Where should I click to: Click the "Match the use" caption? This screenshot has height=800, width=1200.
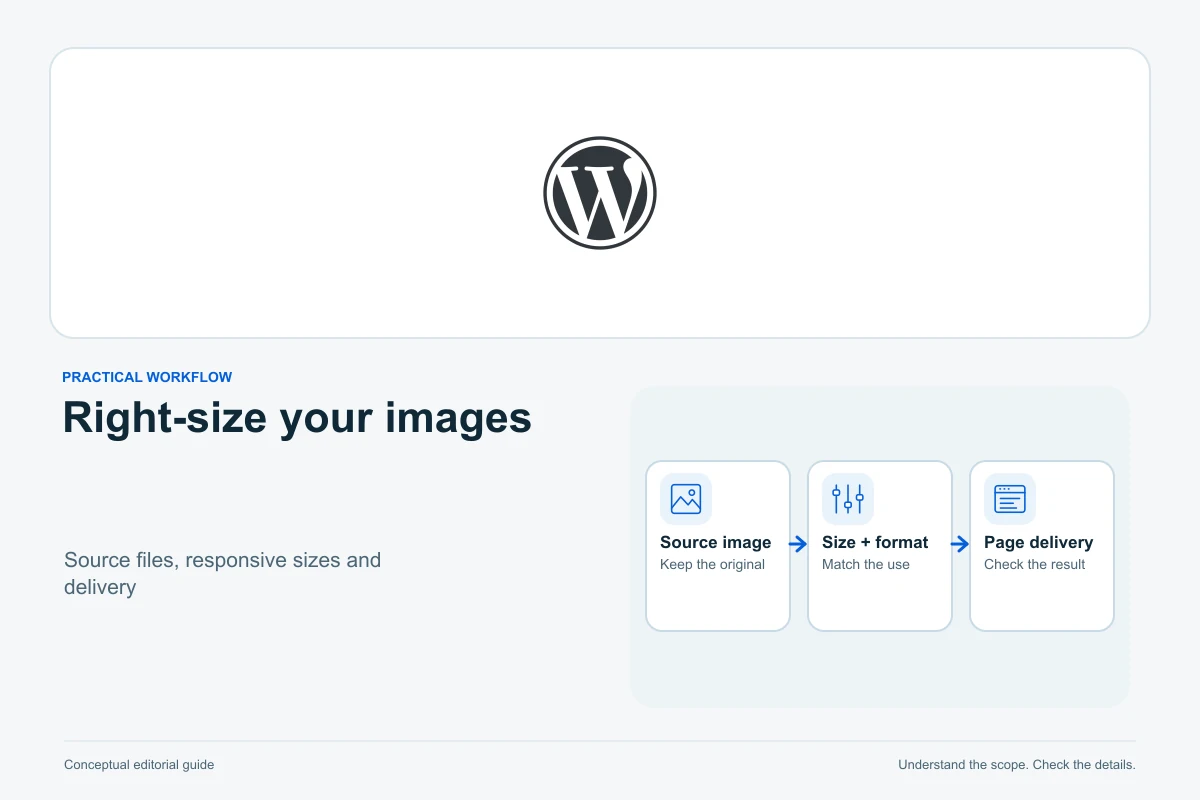tap(866, 564)
